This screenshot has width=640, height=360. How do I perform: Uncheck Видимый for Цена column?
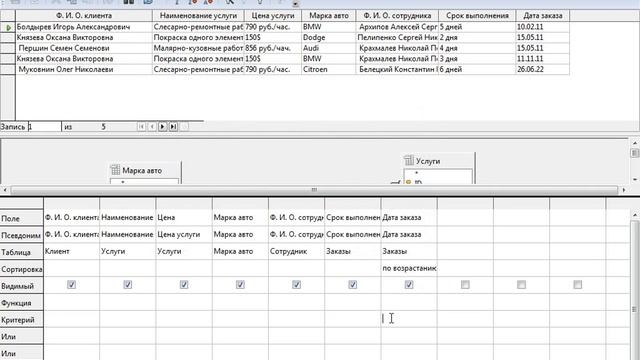[184, 284]
